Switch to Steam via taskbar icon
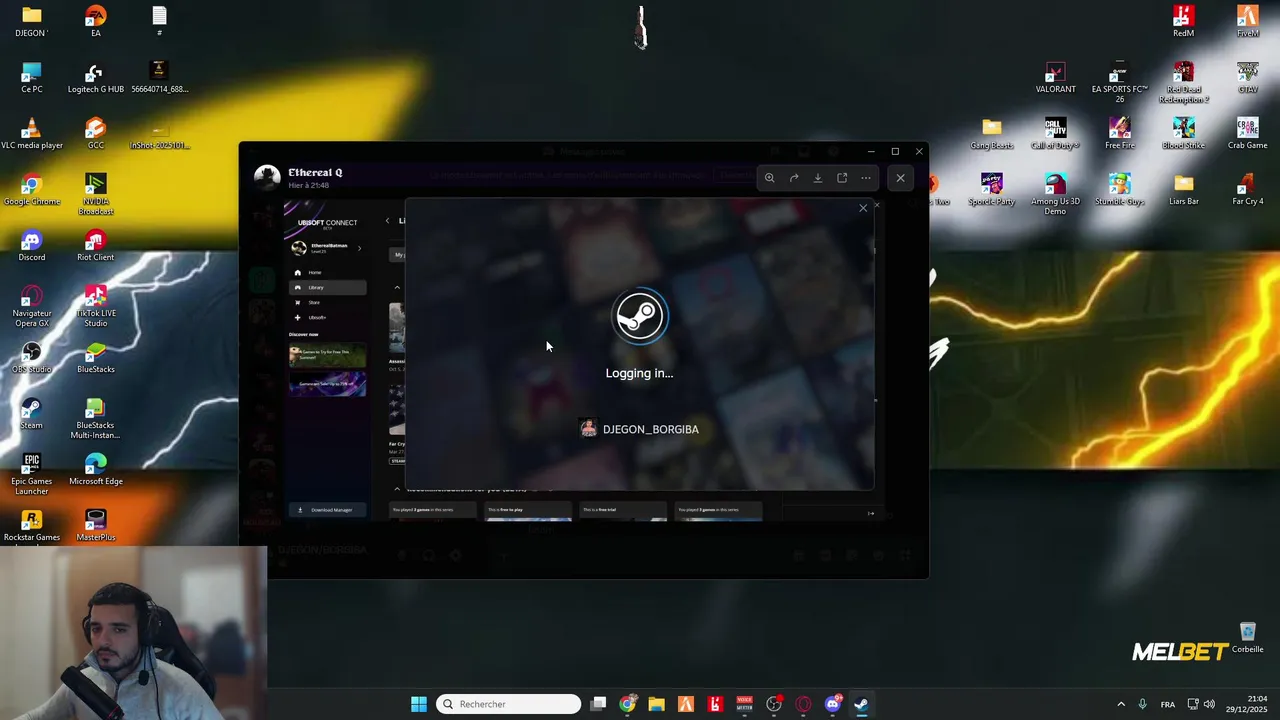Viewport: 1280px width, 720px height. pyautogui.click(x=861, y=704)
